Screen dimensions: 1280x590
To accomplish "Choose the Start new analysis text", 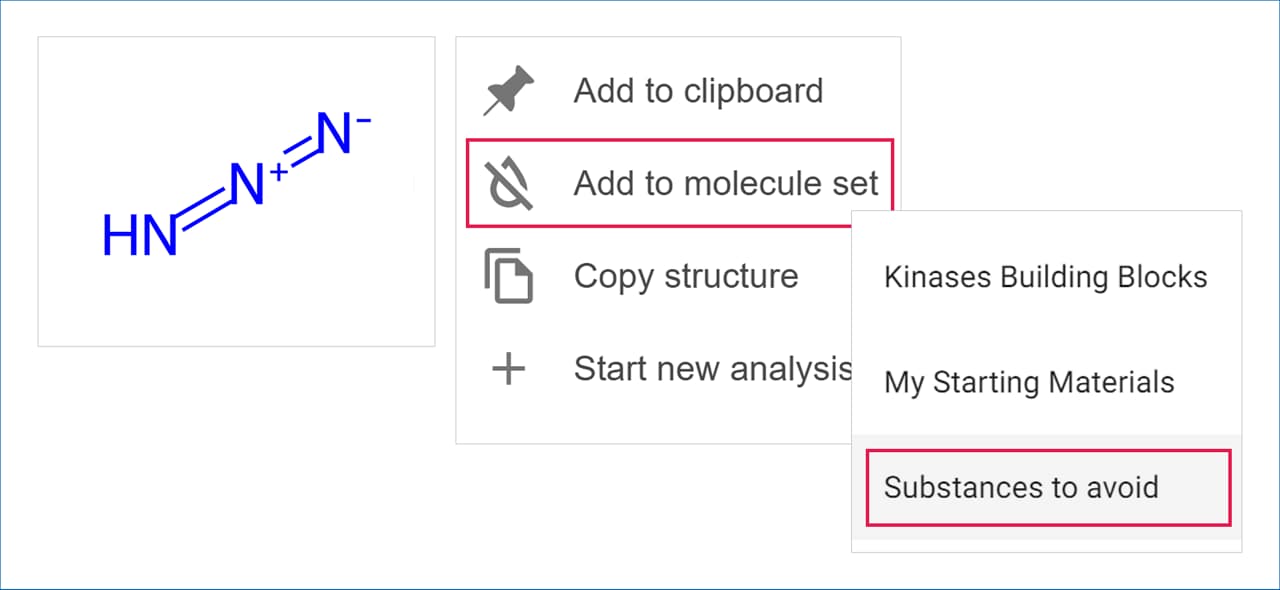I will point(712,369).
